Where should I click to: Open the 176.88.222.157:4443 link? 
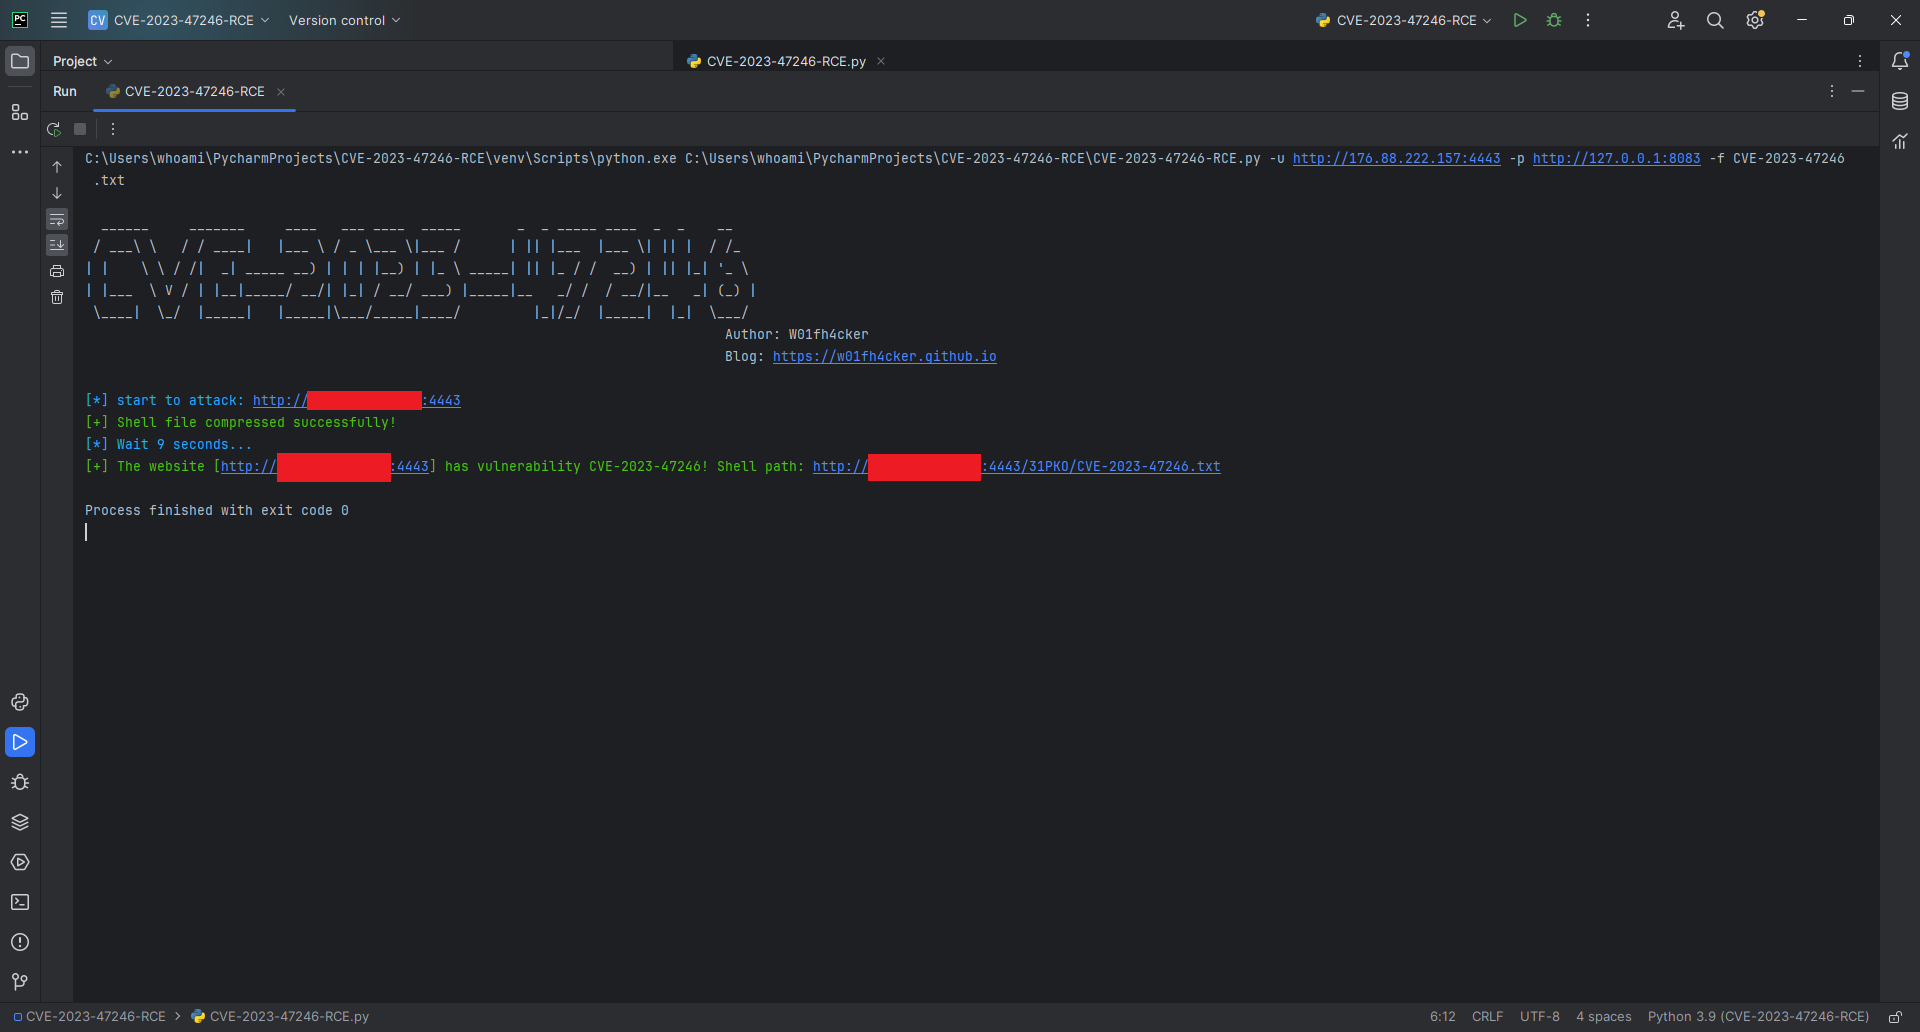(1396, 158)
